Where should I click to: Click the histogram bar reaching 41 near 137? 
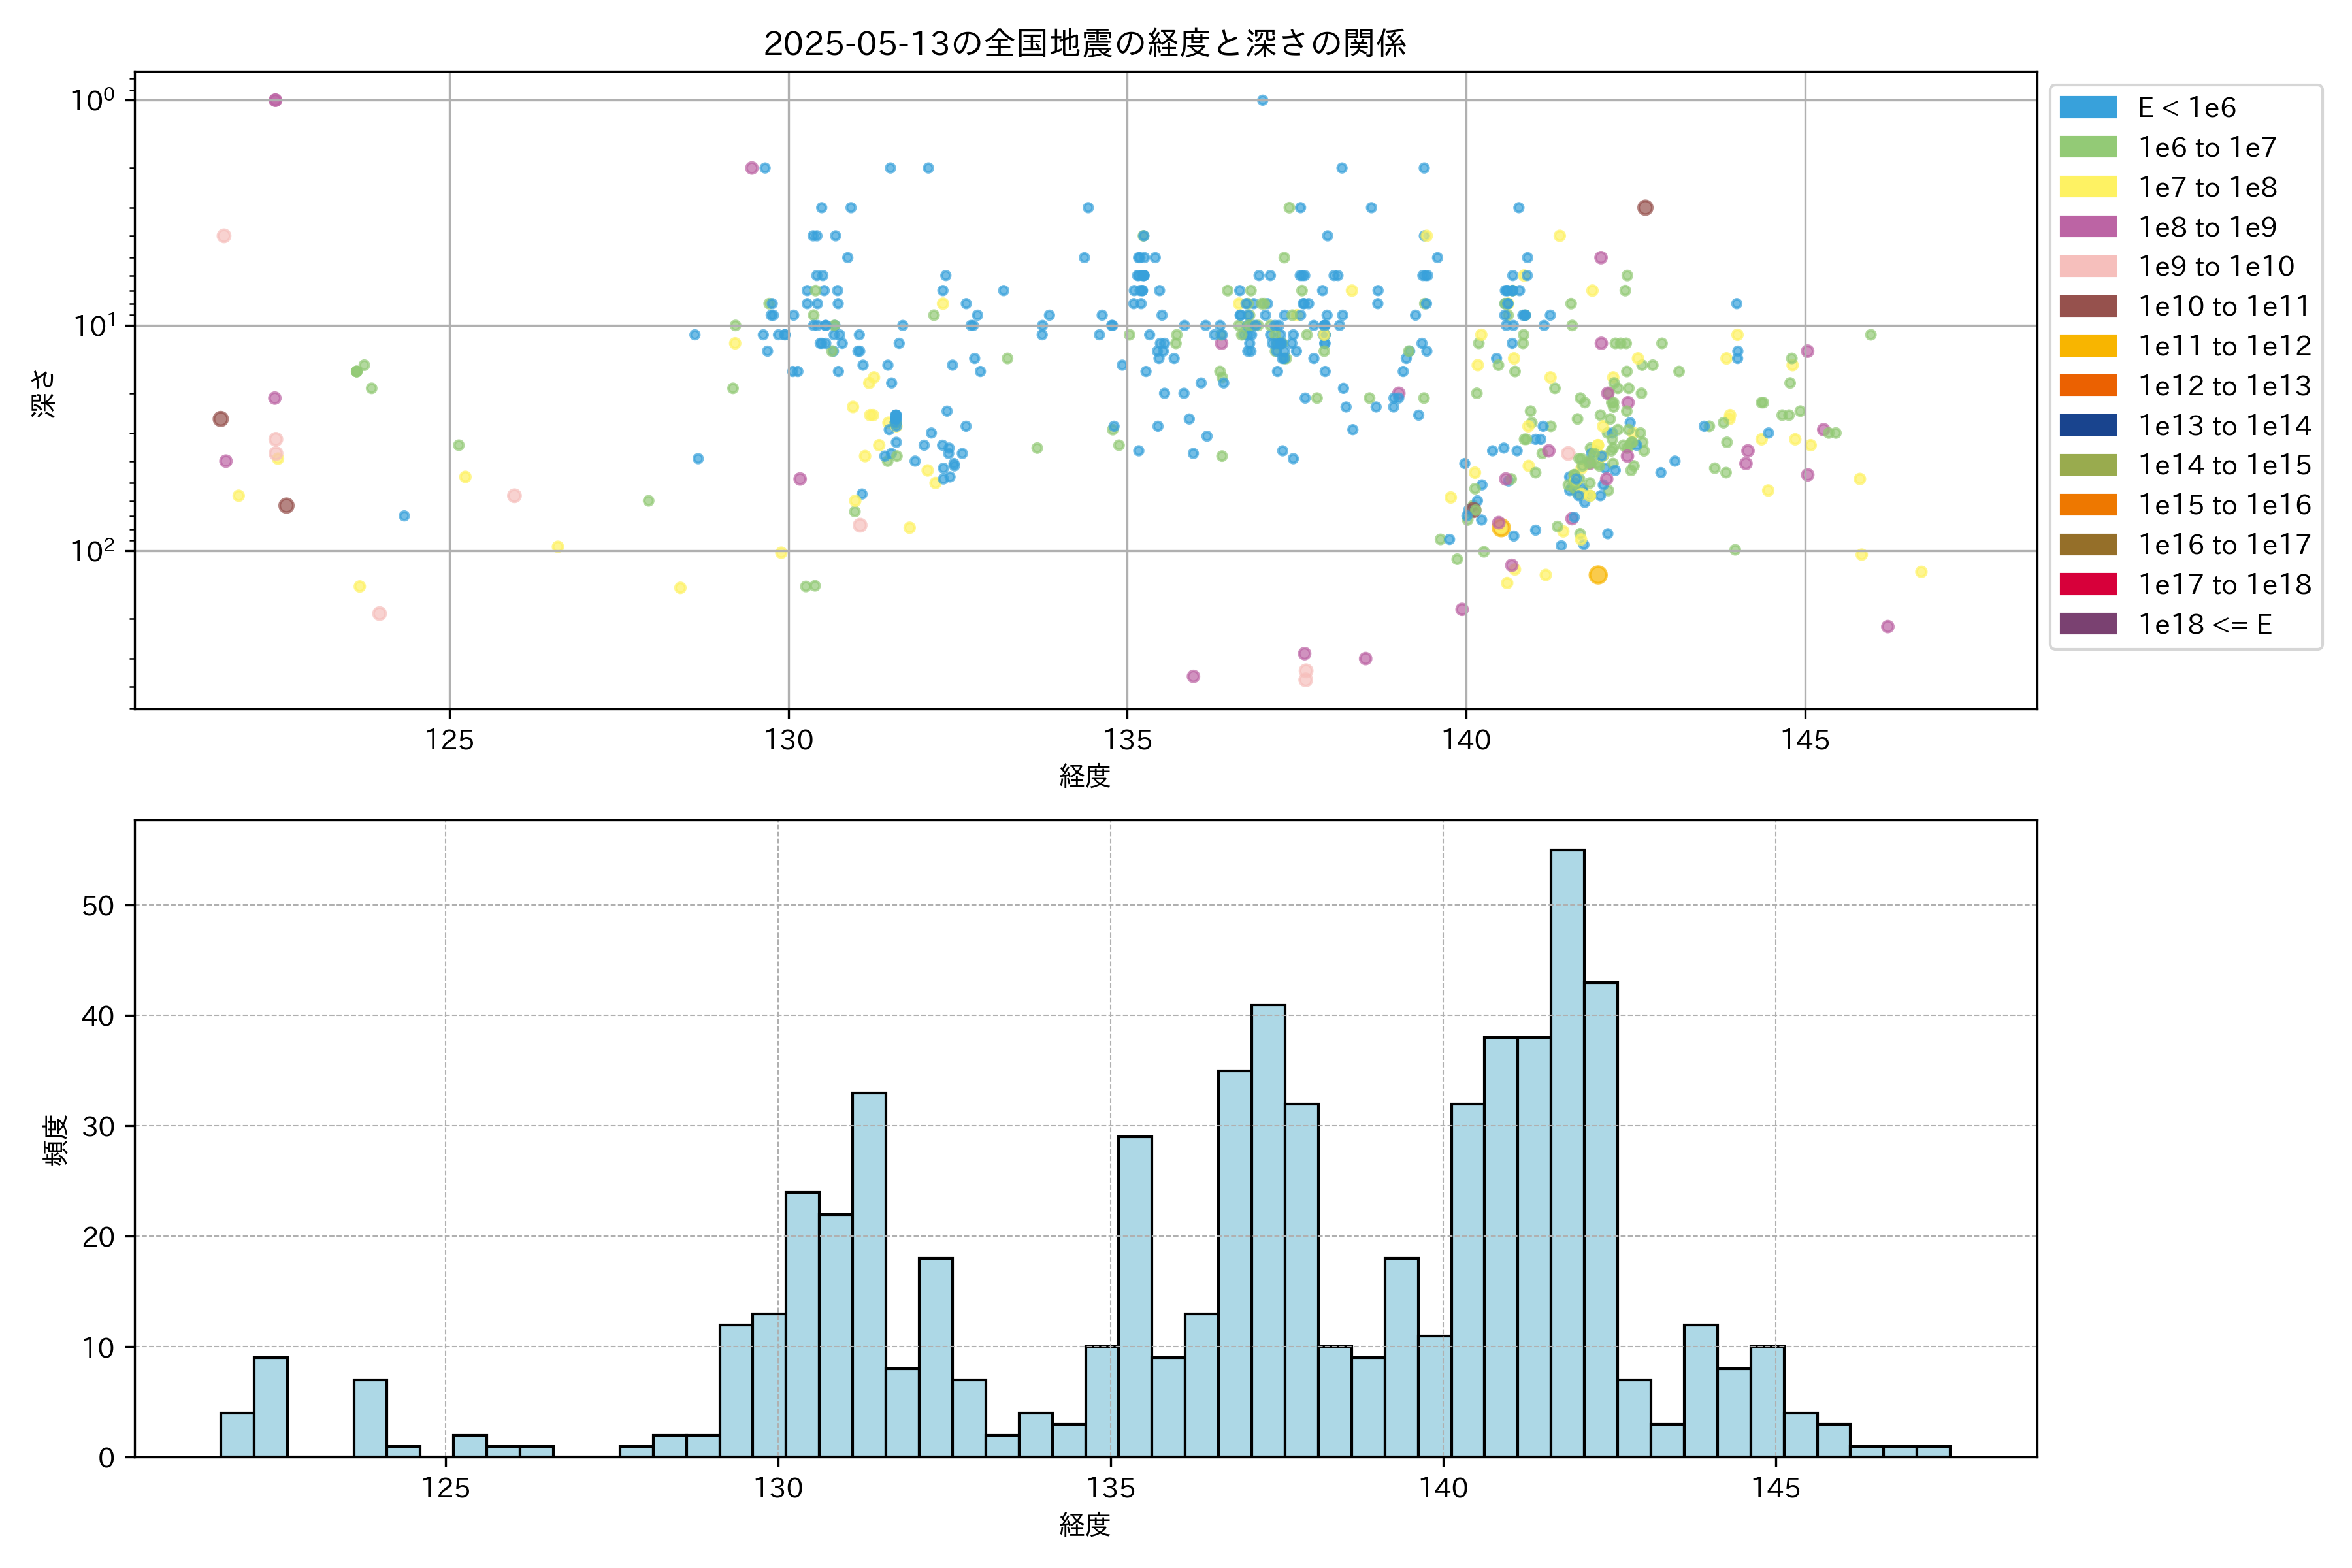tap(1268, 1230)
